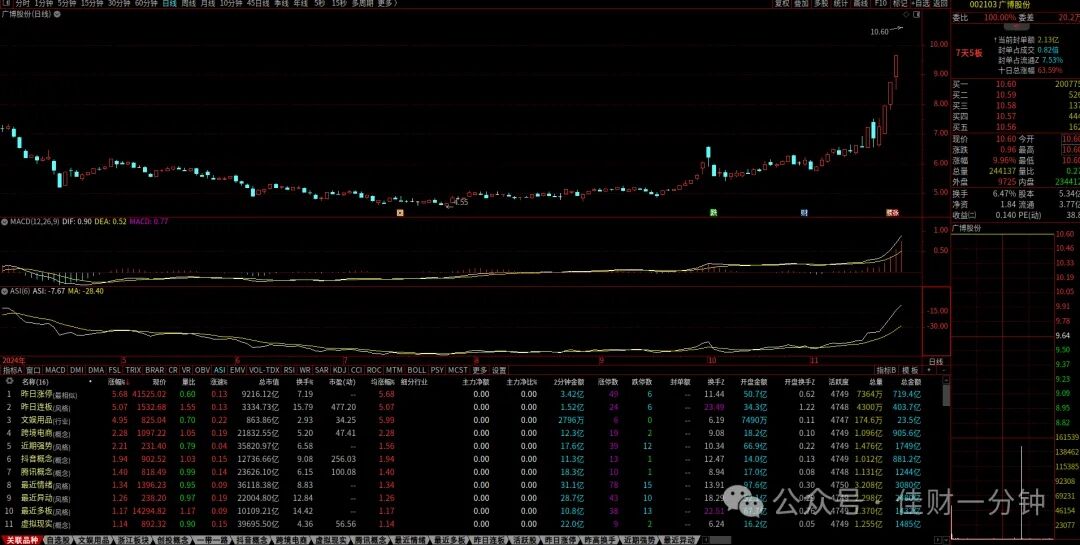Select the 窗口 window option
This screenshot has width=1080, height=545.
pos(33,370)
